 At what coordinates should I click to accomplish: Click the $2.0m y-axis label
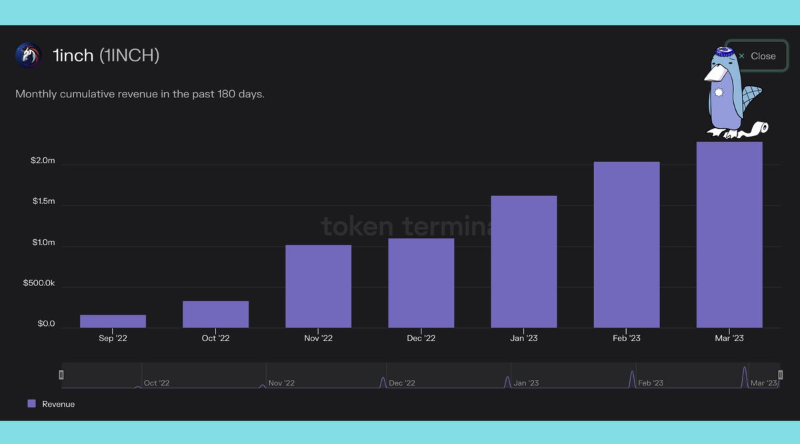(41, 162)
